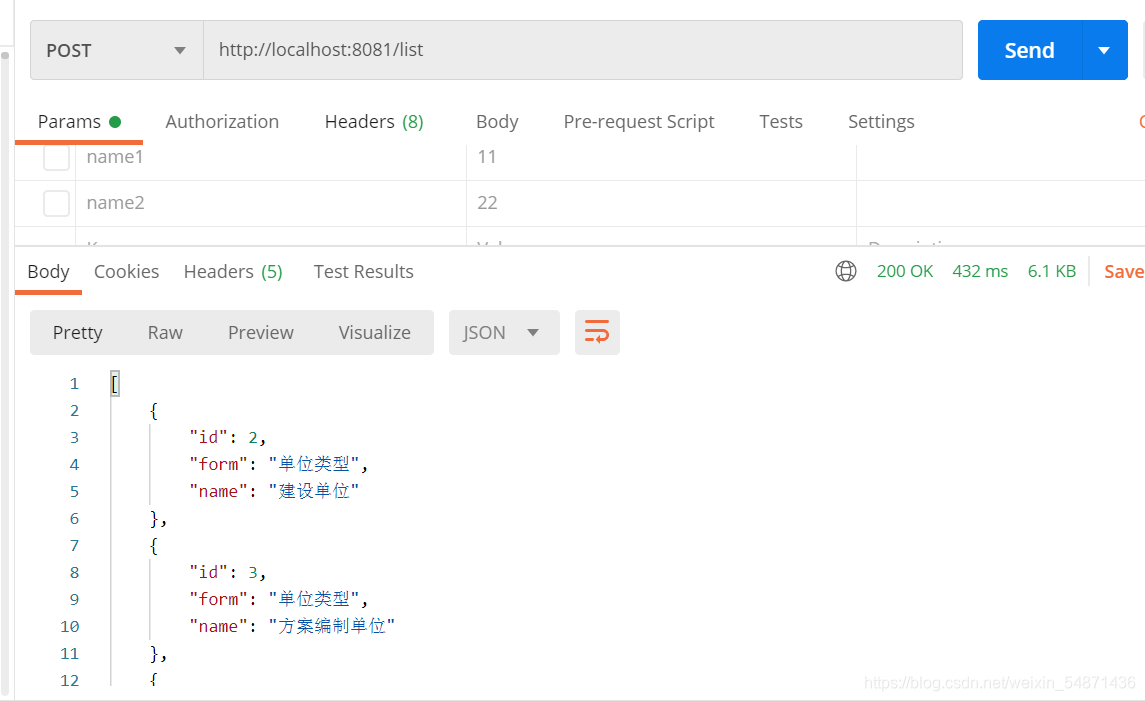The height and width of the screenshot is (701, 1145).
Task: Switch to the Tests tab
Action: tap(781, 121)
